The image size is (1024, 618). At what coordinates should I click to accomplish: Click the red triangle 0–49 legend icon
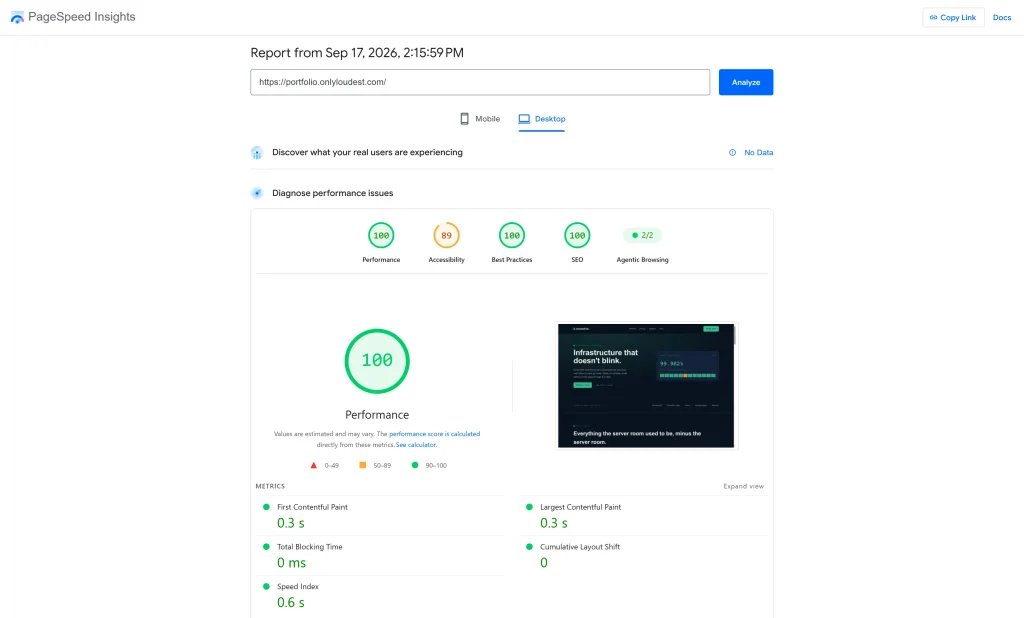tap(313, 465)
